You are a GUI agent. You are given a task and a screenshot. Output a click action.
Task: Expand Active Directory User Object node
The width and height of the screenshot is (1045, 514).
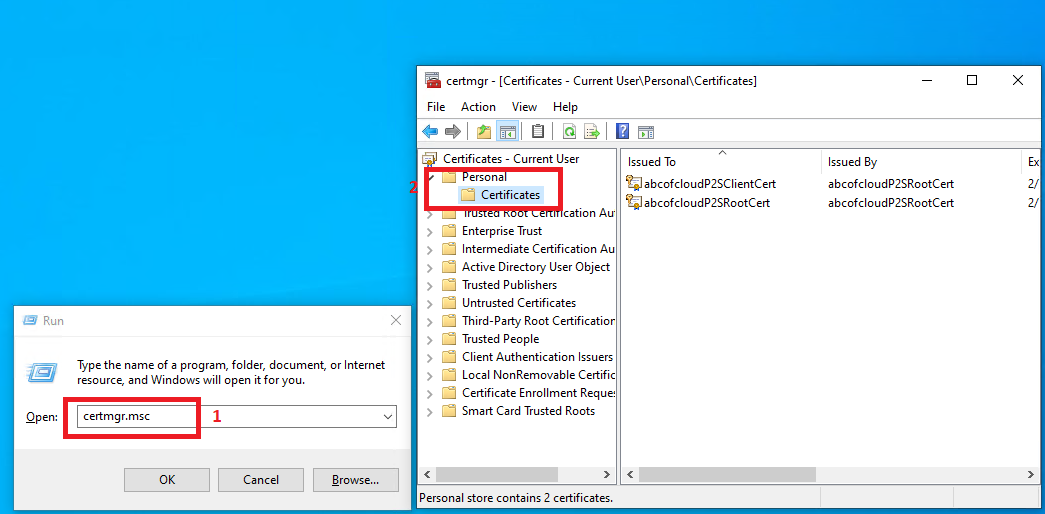pyautogui.click(x=430, y=267)
